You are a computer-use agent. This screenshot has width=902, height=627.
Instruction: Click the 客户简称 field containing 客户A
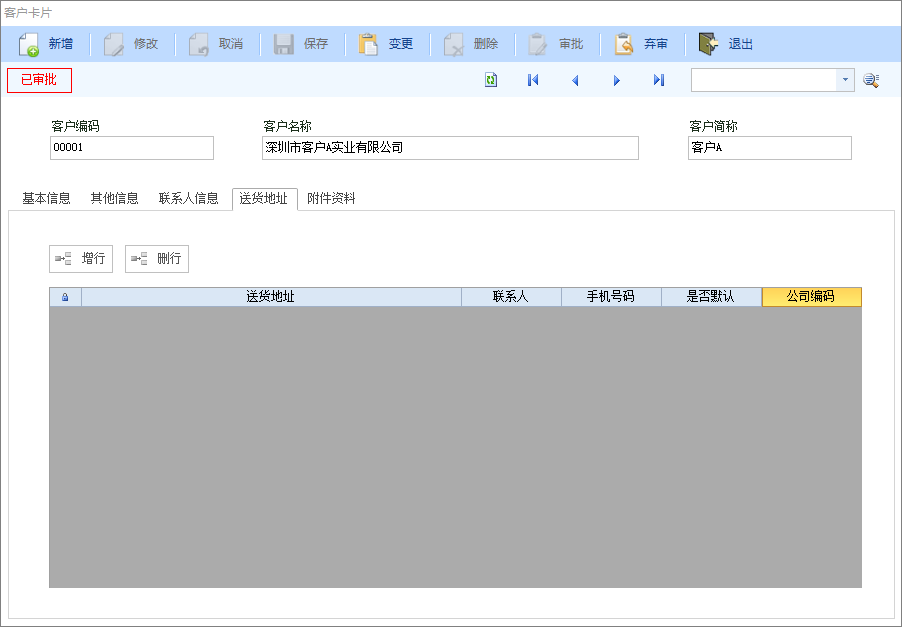pyautogui.click(x=770, y=148)
